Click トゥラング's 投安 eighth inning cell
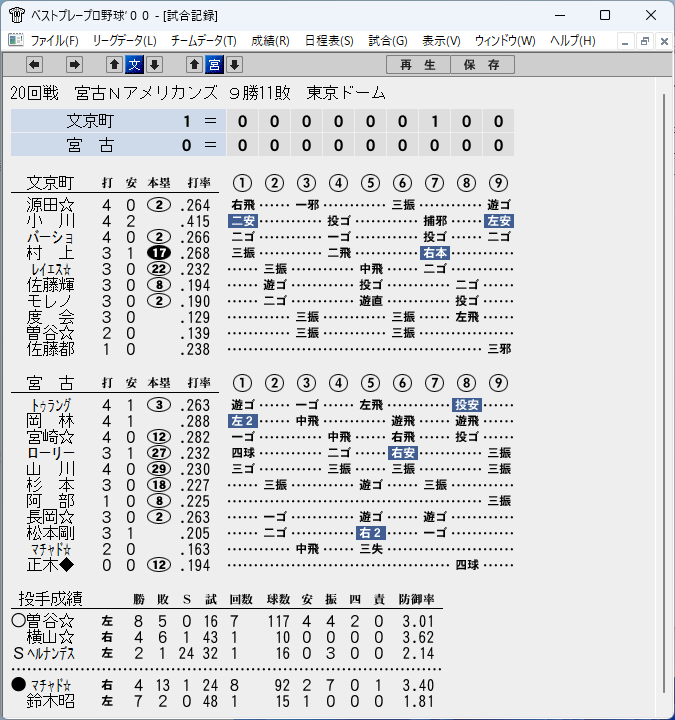The width and height of the screenshot is (675, 720). click(467, 405)
